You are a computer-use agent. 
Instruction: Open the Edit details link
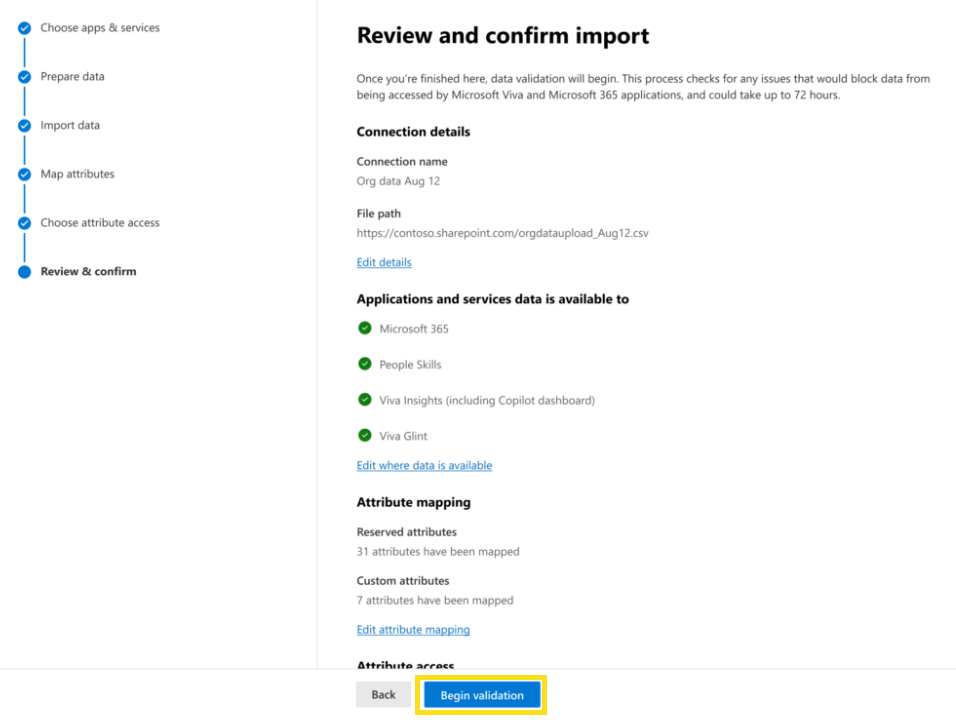pos(384,262)
